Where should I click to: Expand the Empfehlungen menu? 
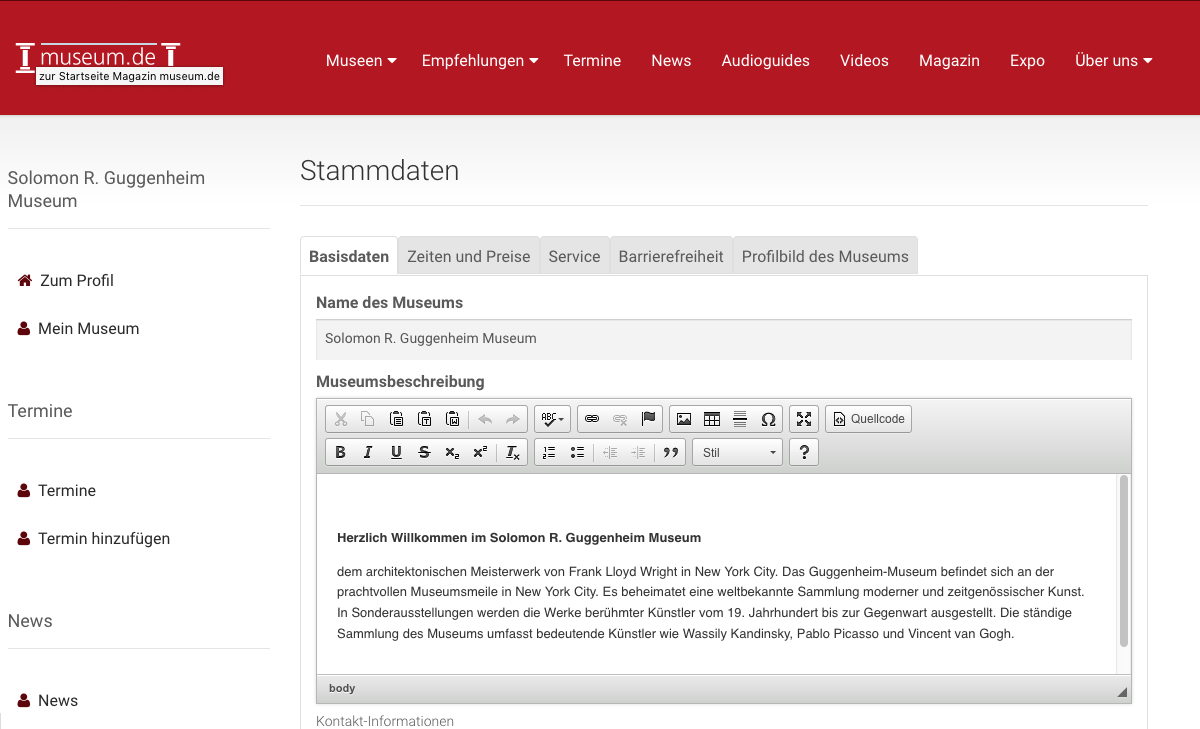[x=480, y=61]
